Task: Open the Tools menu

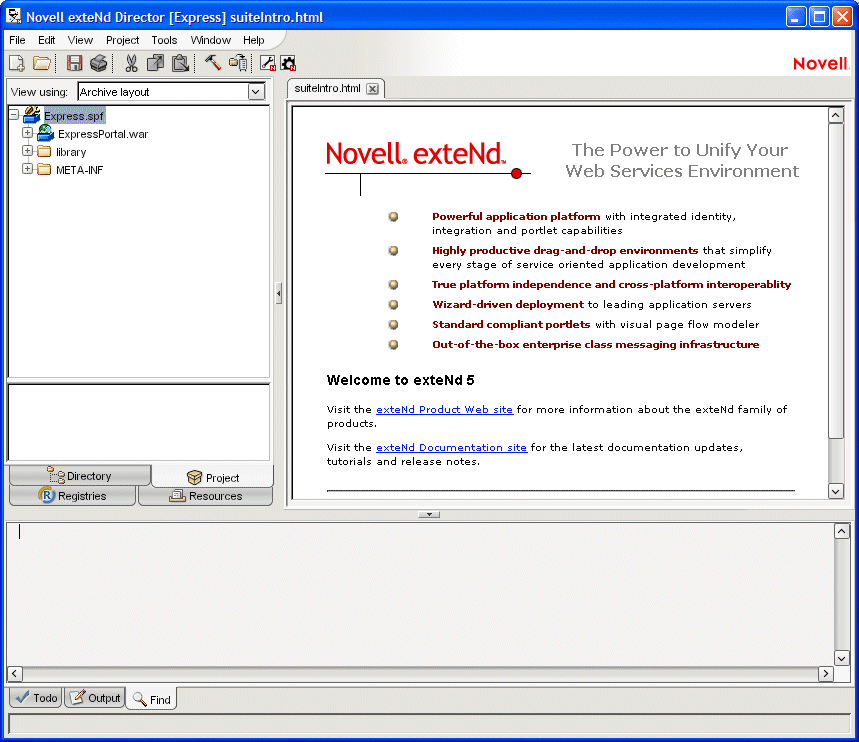Action: [164, 40]
